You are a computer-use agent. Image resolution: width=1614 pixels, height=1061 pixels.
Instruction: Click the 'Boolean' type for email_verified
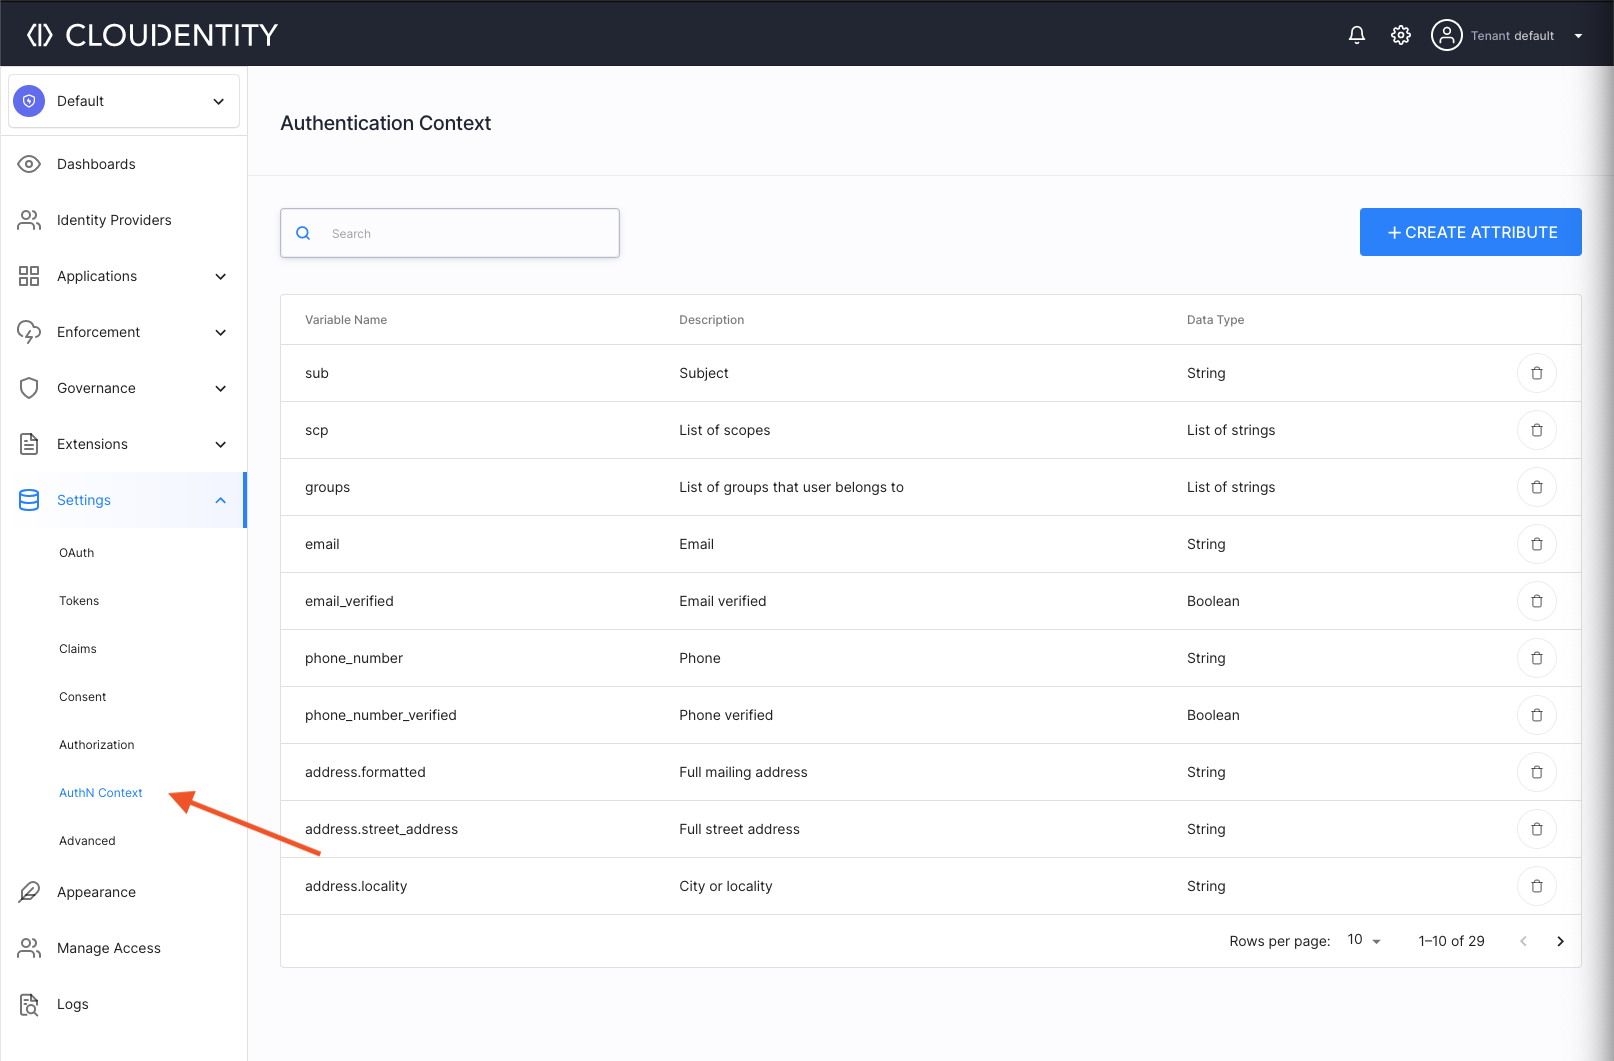coord(1213,601)
